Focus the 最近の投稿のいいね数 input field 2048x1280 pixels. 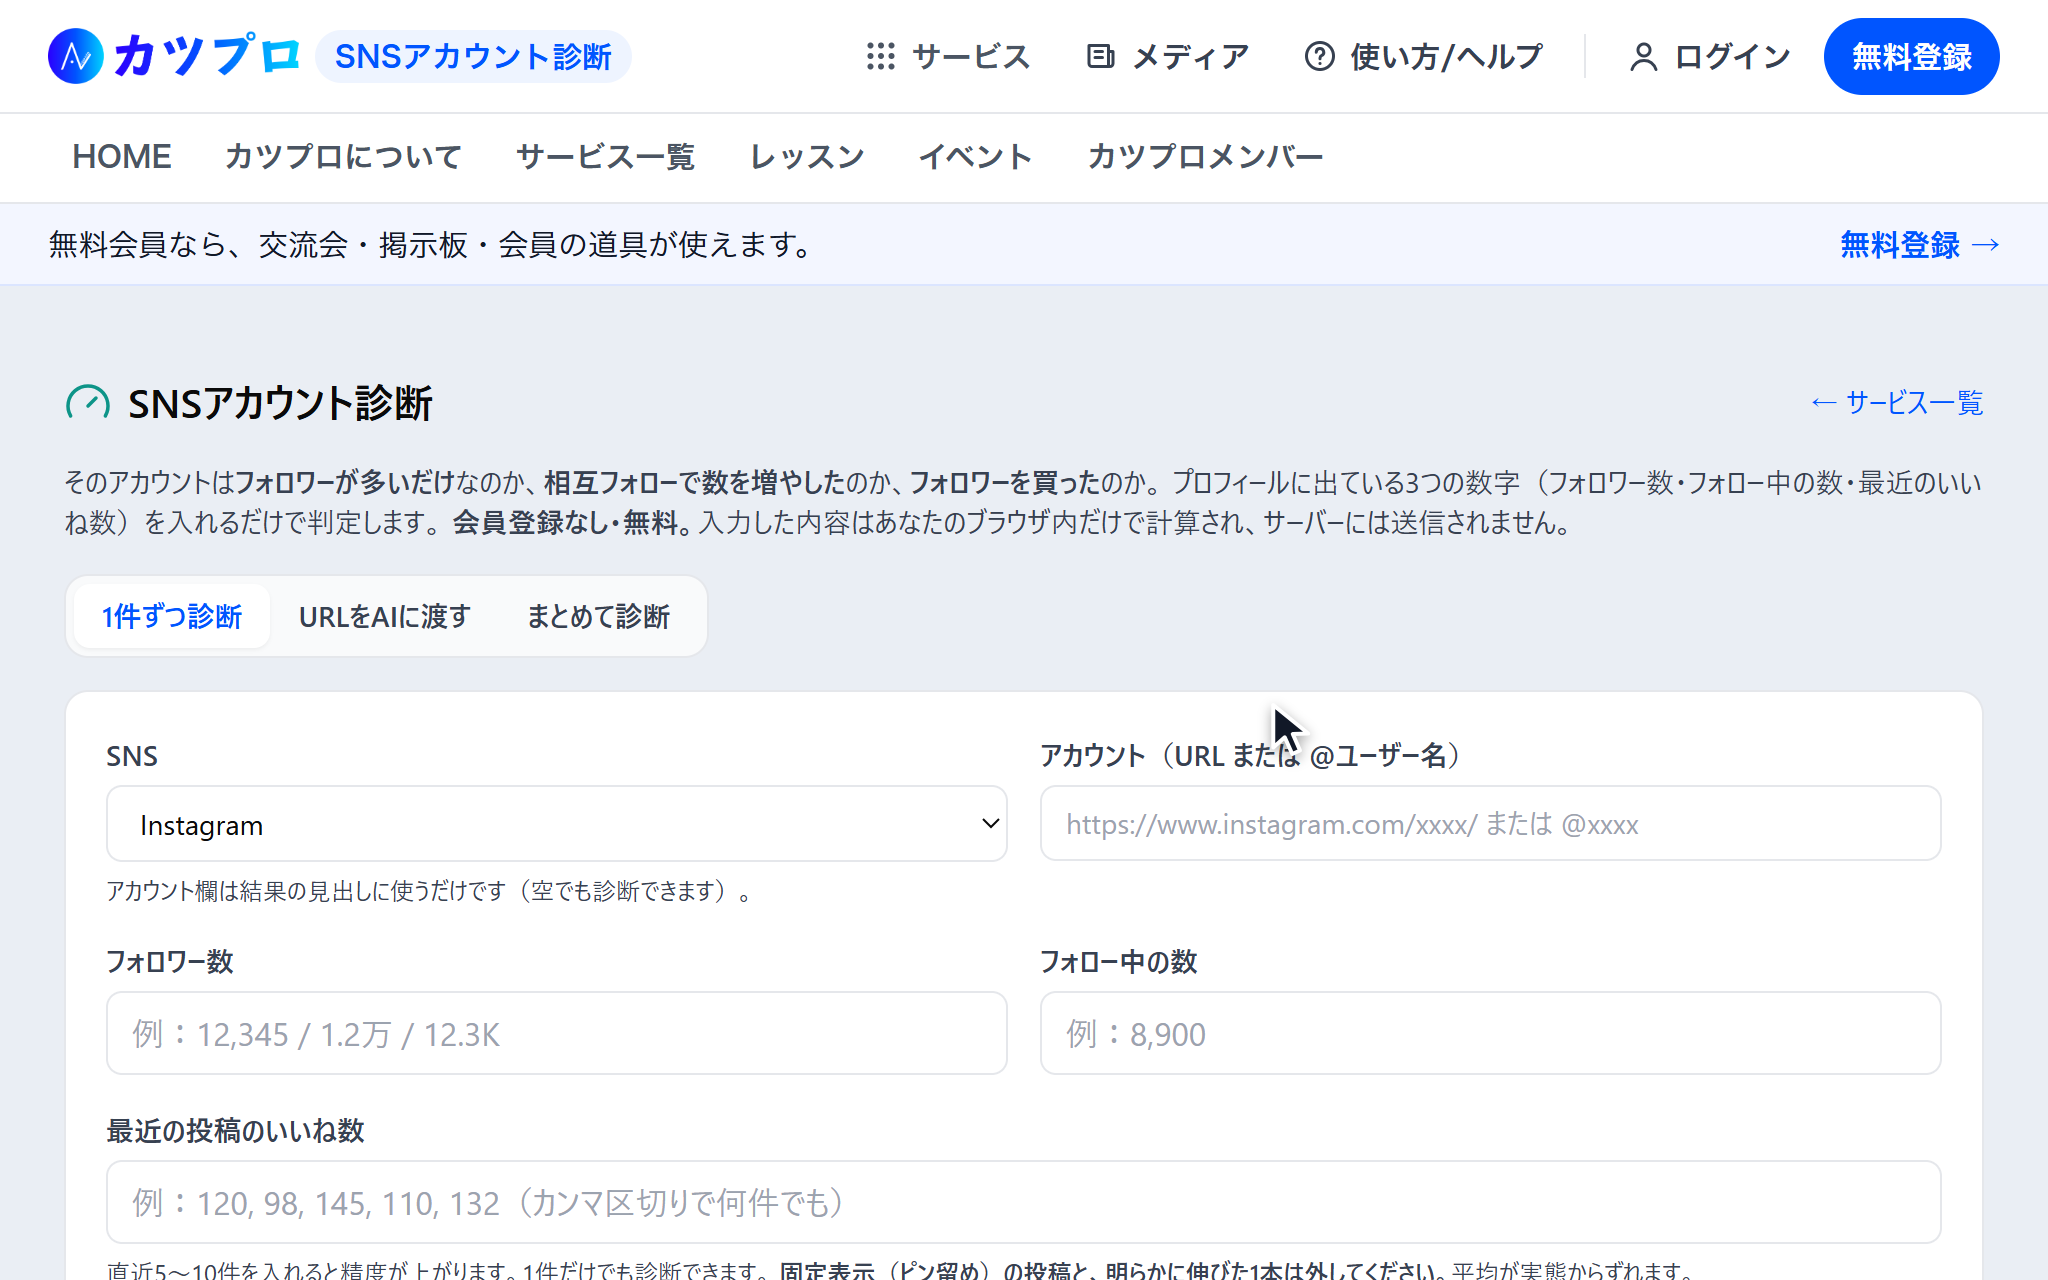point(1024,1202)
